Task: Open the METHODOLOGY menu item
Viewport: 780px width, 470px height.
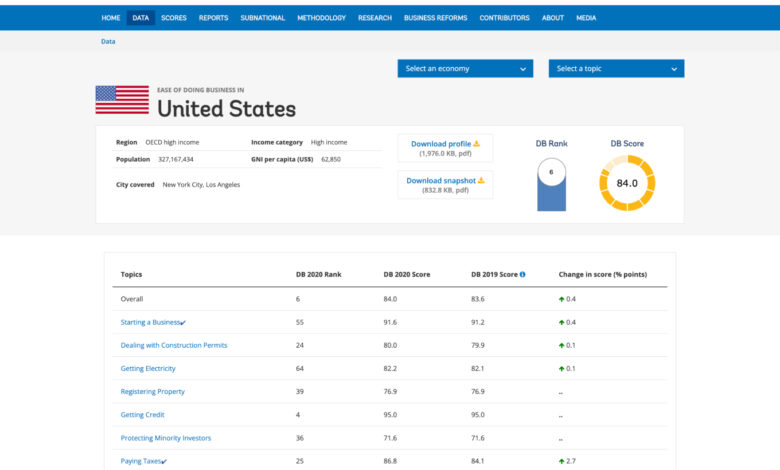Action: 321,18
